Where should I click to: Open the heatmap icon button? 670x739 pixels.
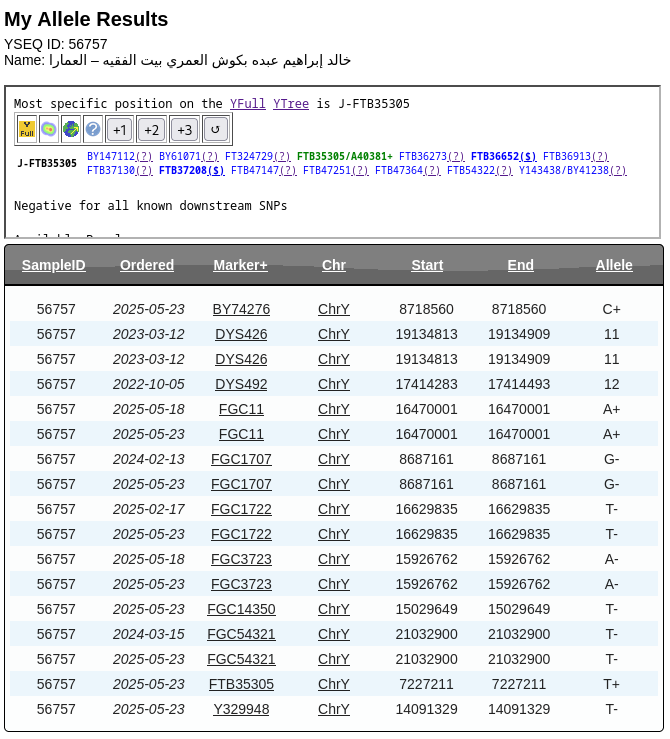(49, 129)
